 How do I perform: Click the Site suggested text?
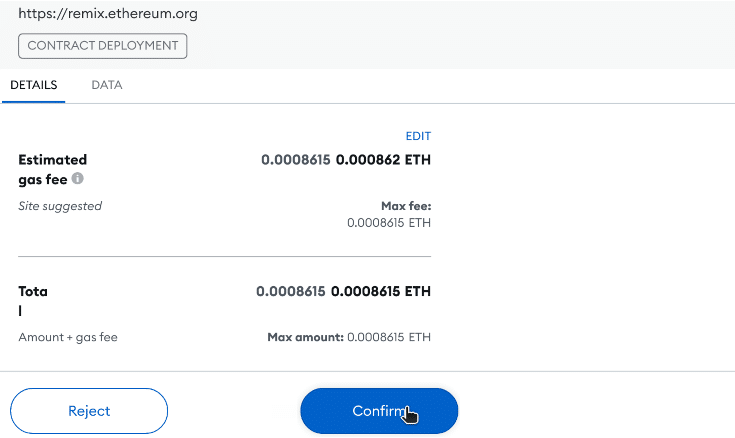[60, 206]
